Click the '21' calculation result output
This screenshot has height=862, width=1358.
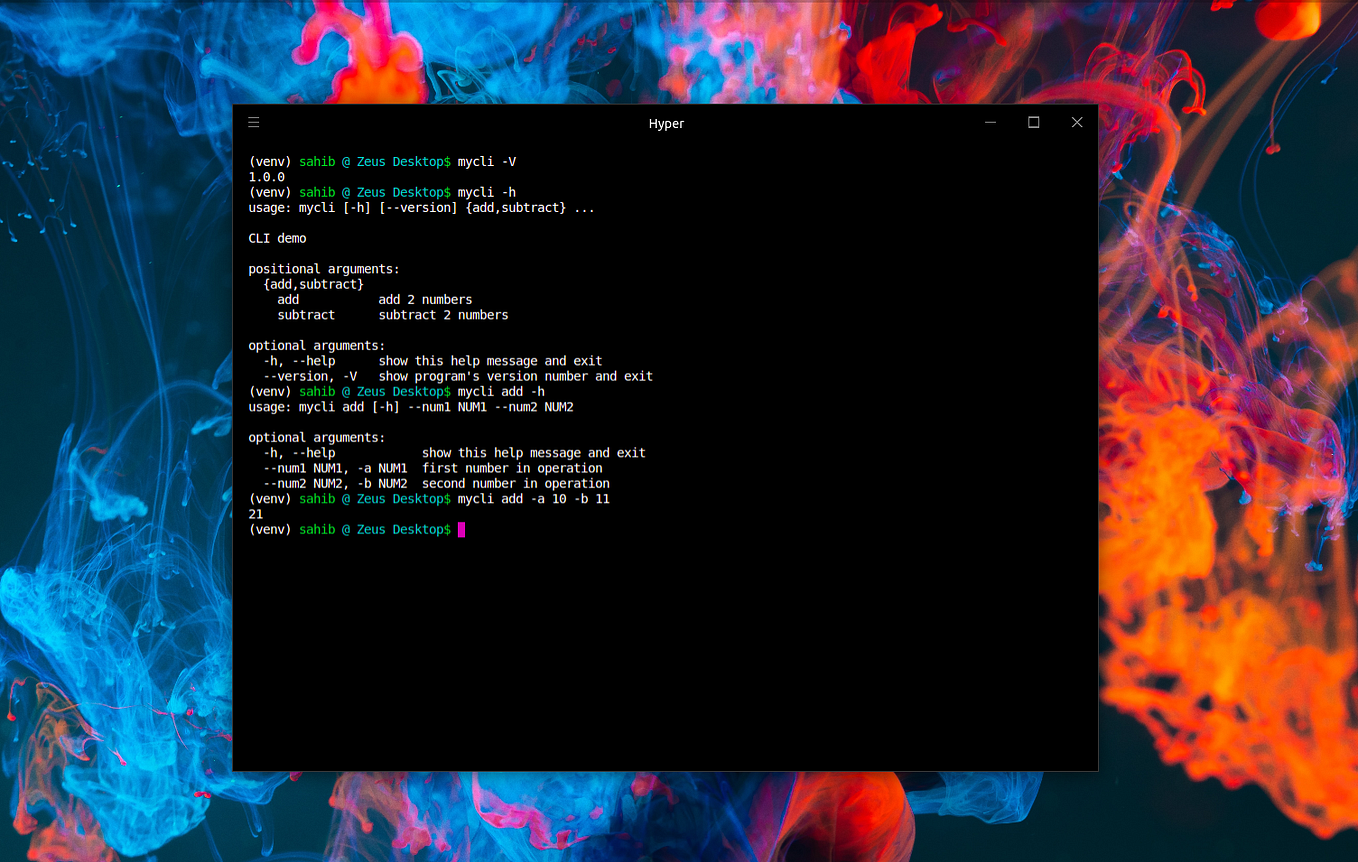tap(255, 514)
